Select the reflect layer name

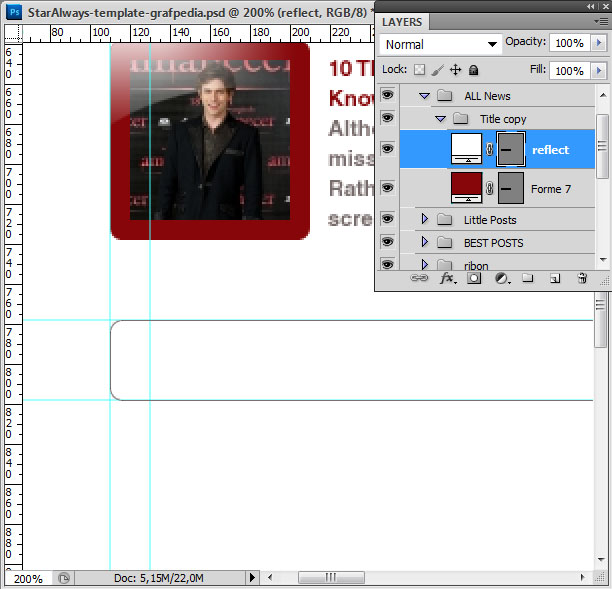(550, 149)
